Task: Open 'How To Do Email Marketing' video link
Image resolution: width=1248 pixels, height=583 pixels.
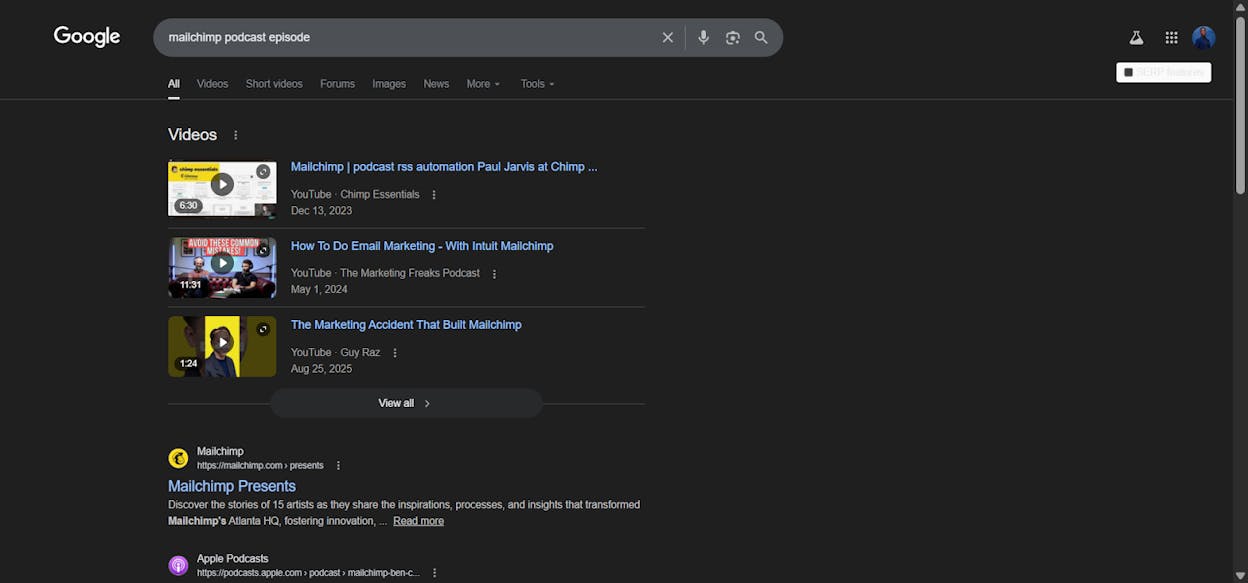Action: [x=422, y=246]
